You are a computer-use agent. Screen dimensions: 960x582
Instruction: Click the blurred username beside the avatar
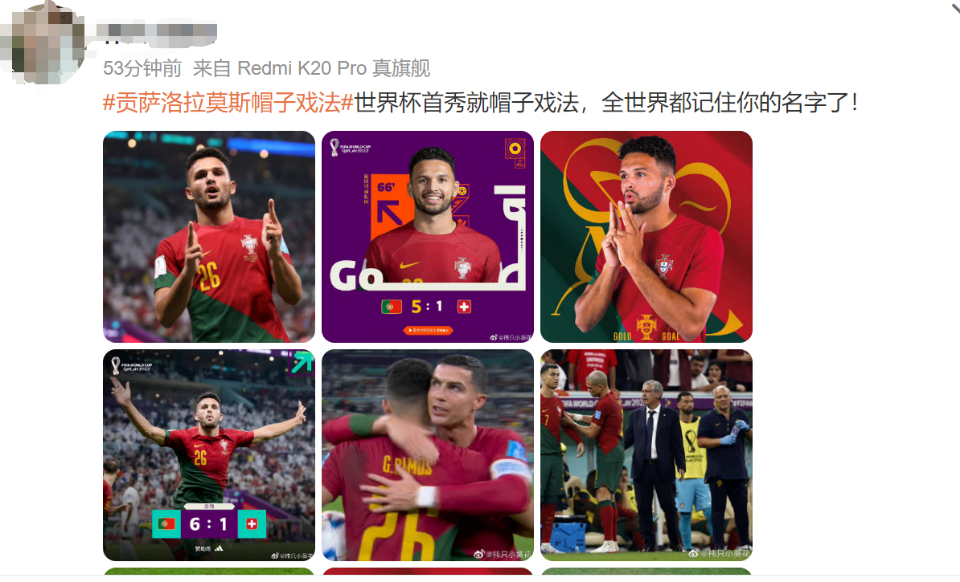(x=156, y=32)
